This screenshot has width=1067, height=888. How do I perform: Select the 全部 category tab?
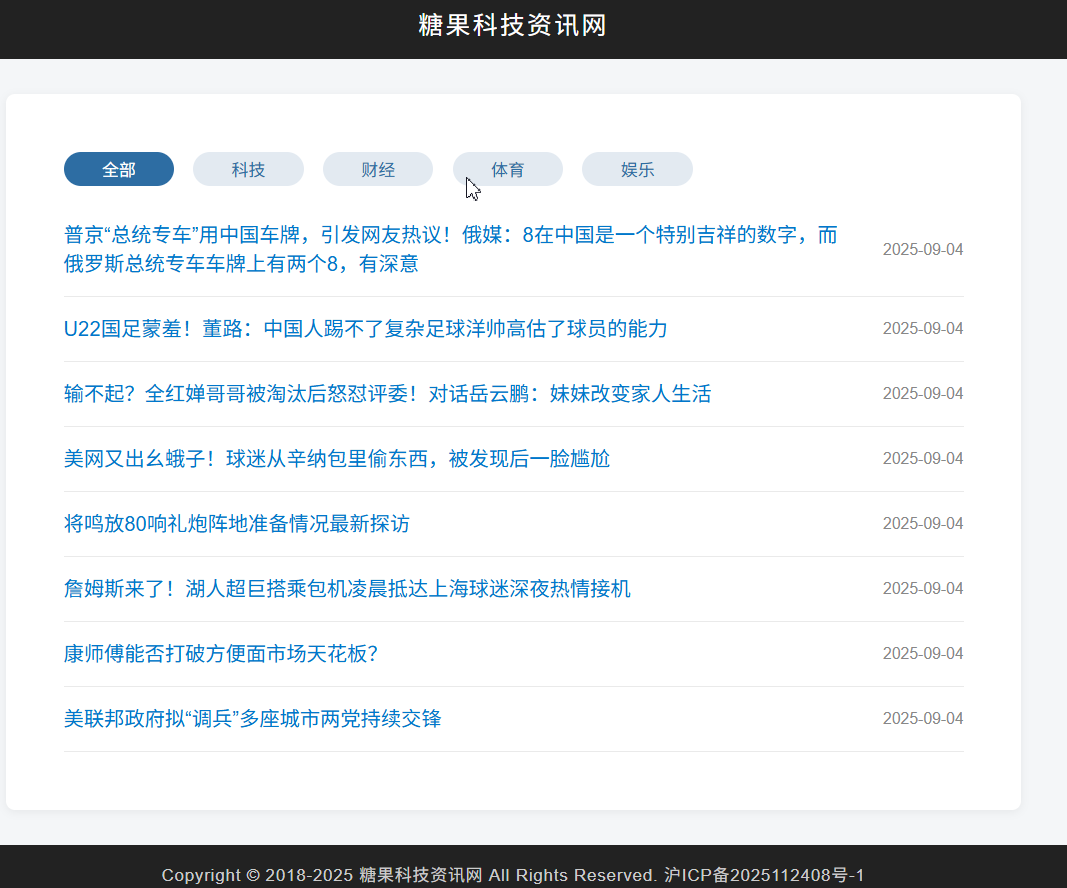119,169
